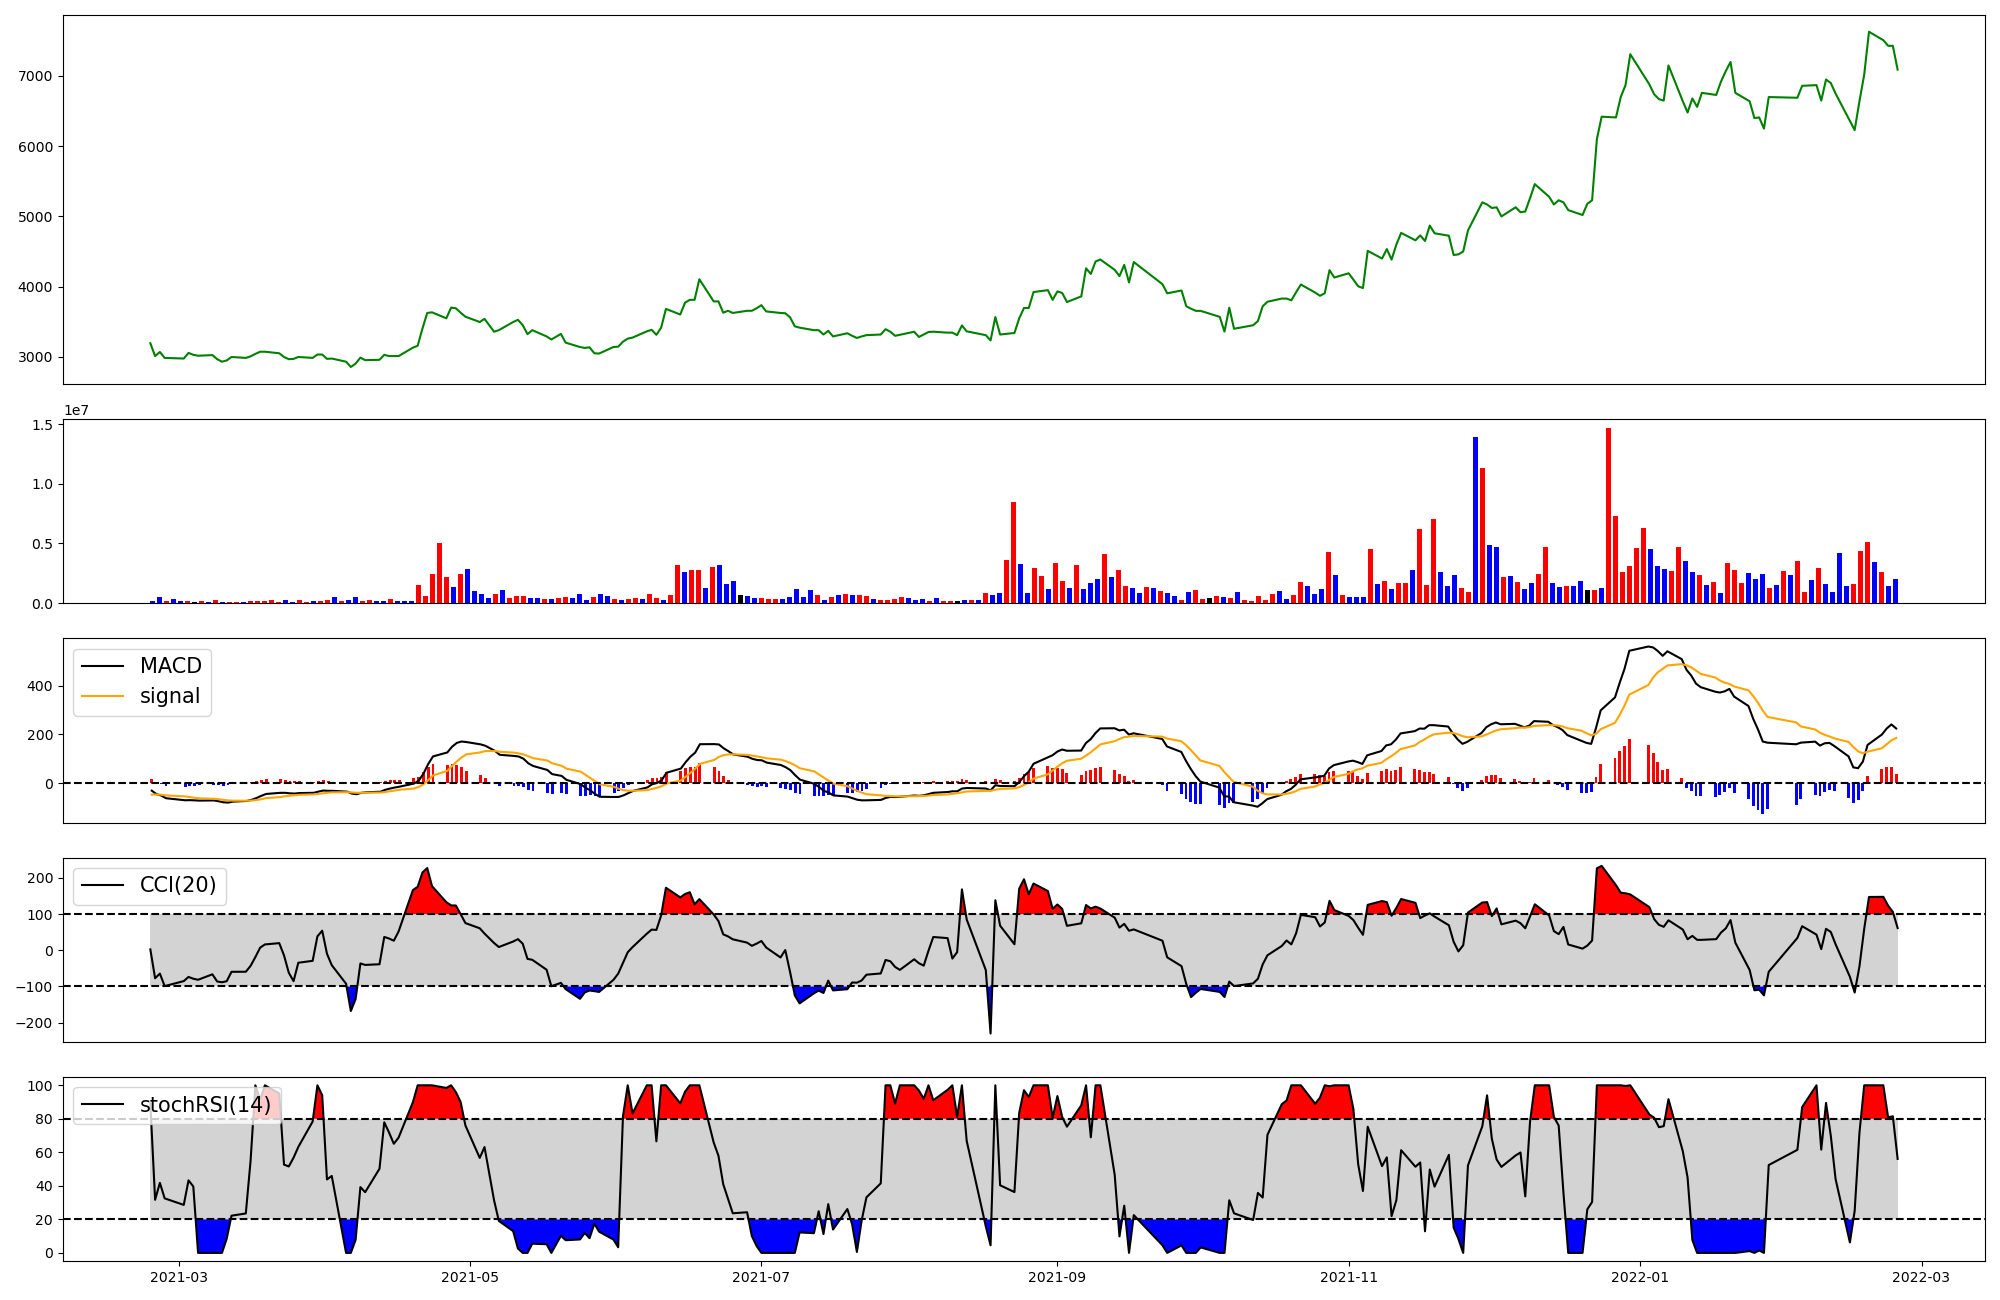Viewport: 2000px width, 1300px height.
Task: Click the 2021-11 date tick label
Action: click(1349, 1277)
